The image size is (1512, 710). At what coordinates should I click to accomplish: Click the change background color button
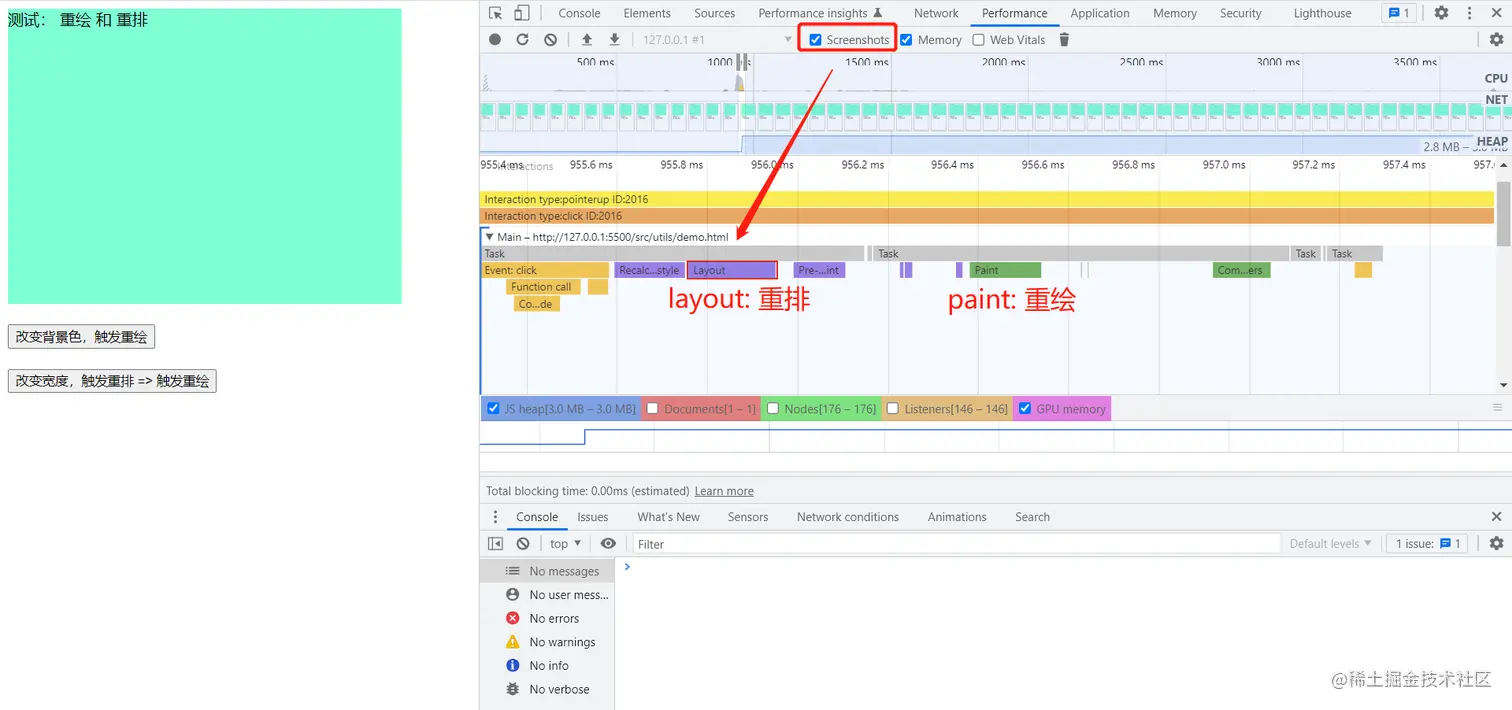[81, 337]
